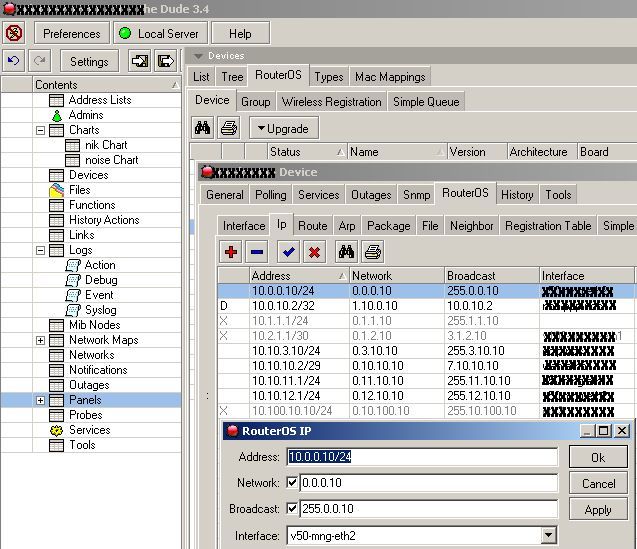Click the Network input field
The height and width of the screenshot is (549, 637).
pos(429,483)
